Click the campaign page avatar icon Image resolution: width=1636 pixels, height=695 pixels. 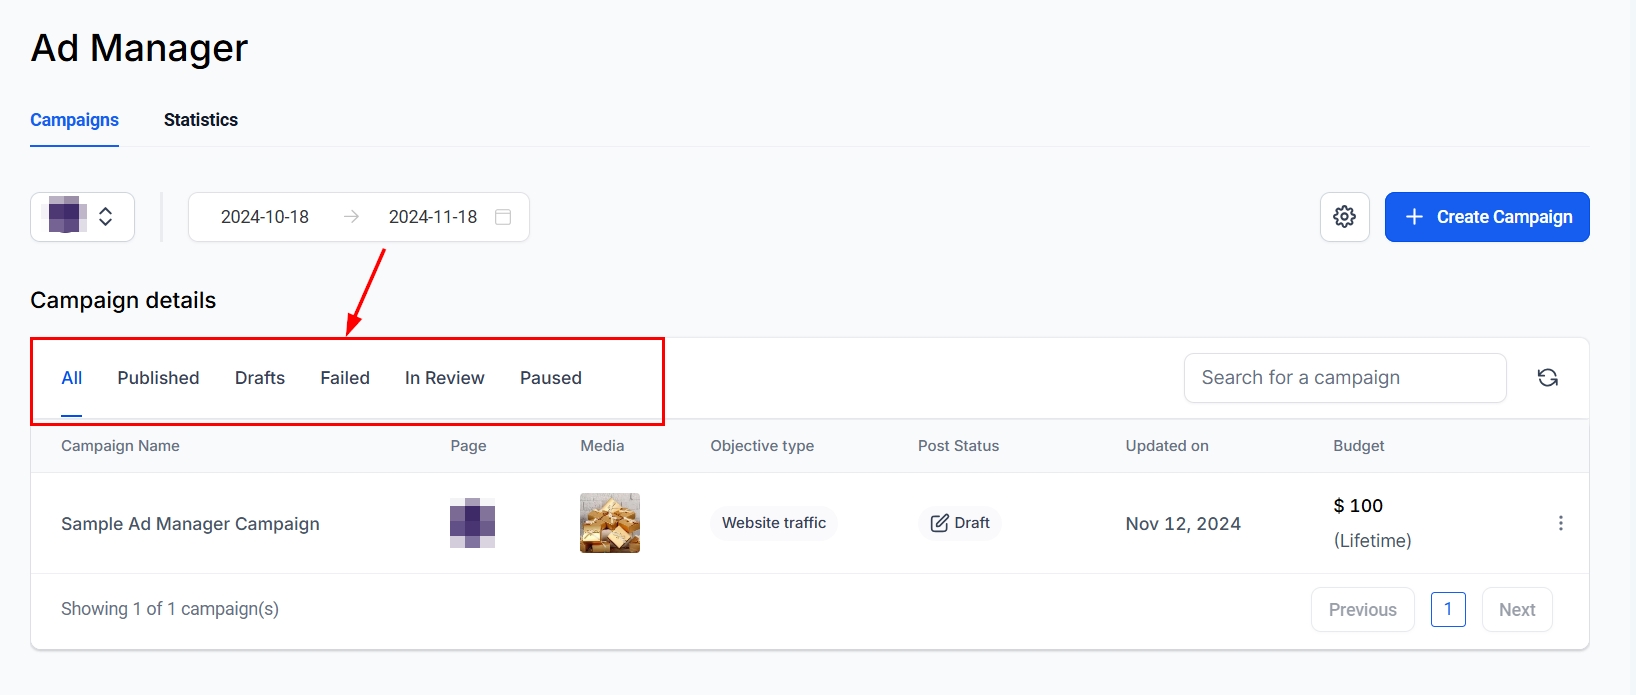(472, 523)
